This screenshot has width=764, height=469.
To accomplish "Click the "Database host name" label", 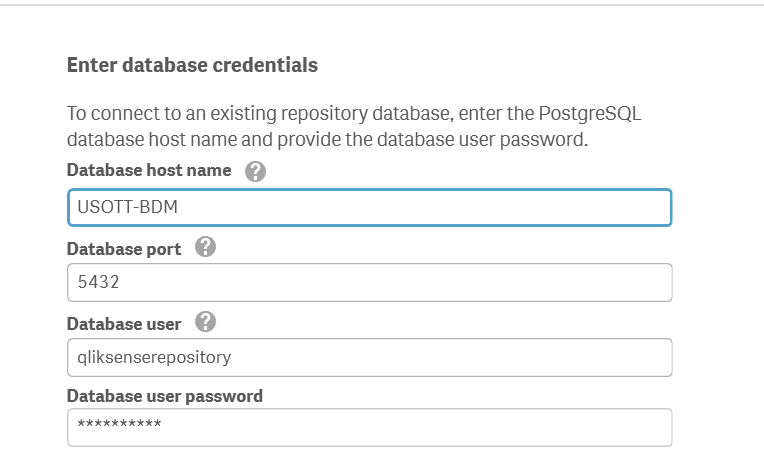I will tap(149, 170).
